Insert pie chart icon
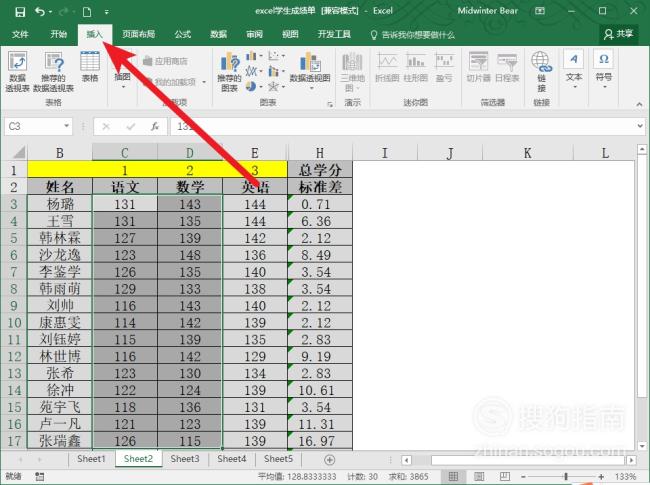Screen dimensions: 650x485 click(253, 86)
